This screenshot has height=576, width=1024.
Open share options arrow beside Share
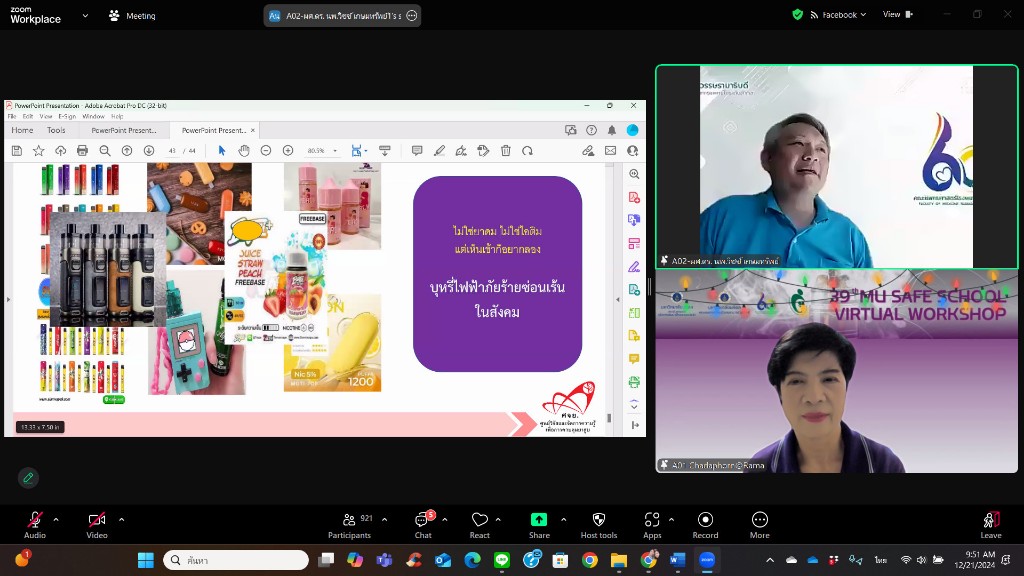[x=564, y=520]
